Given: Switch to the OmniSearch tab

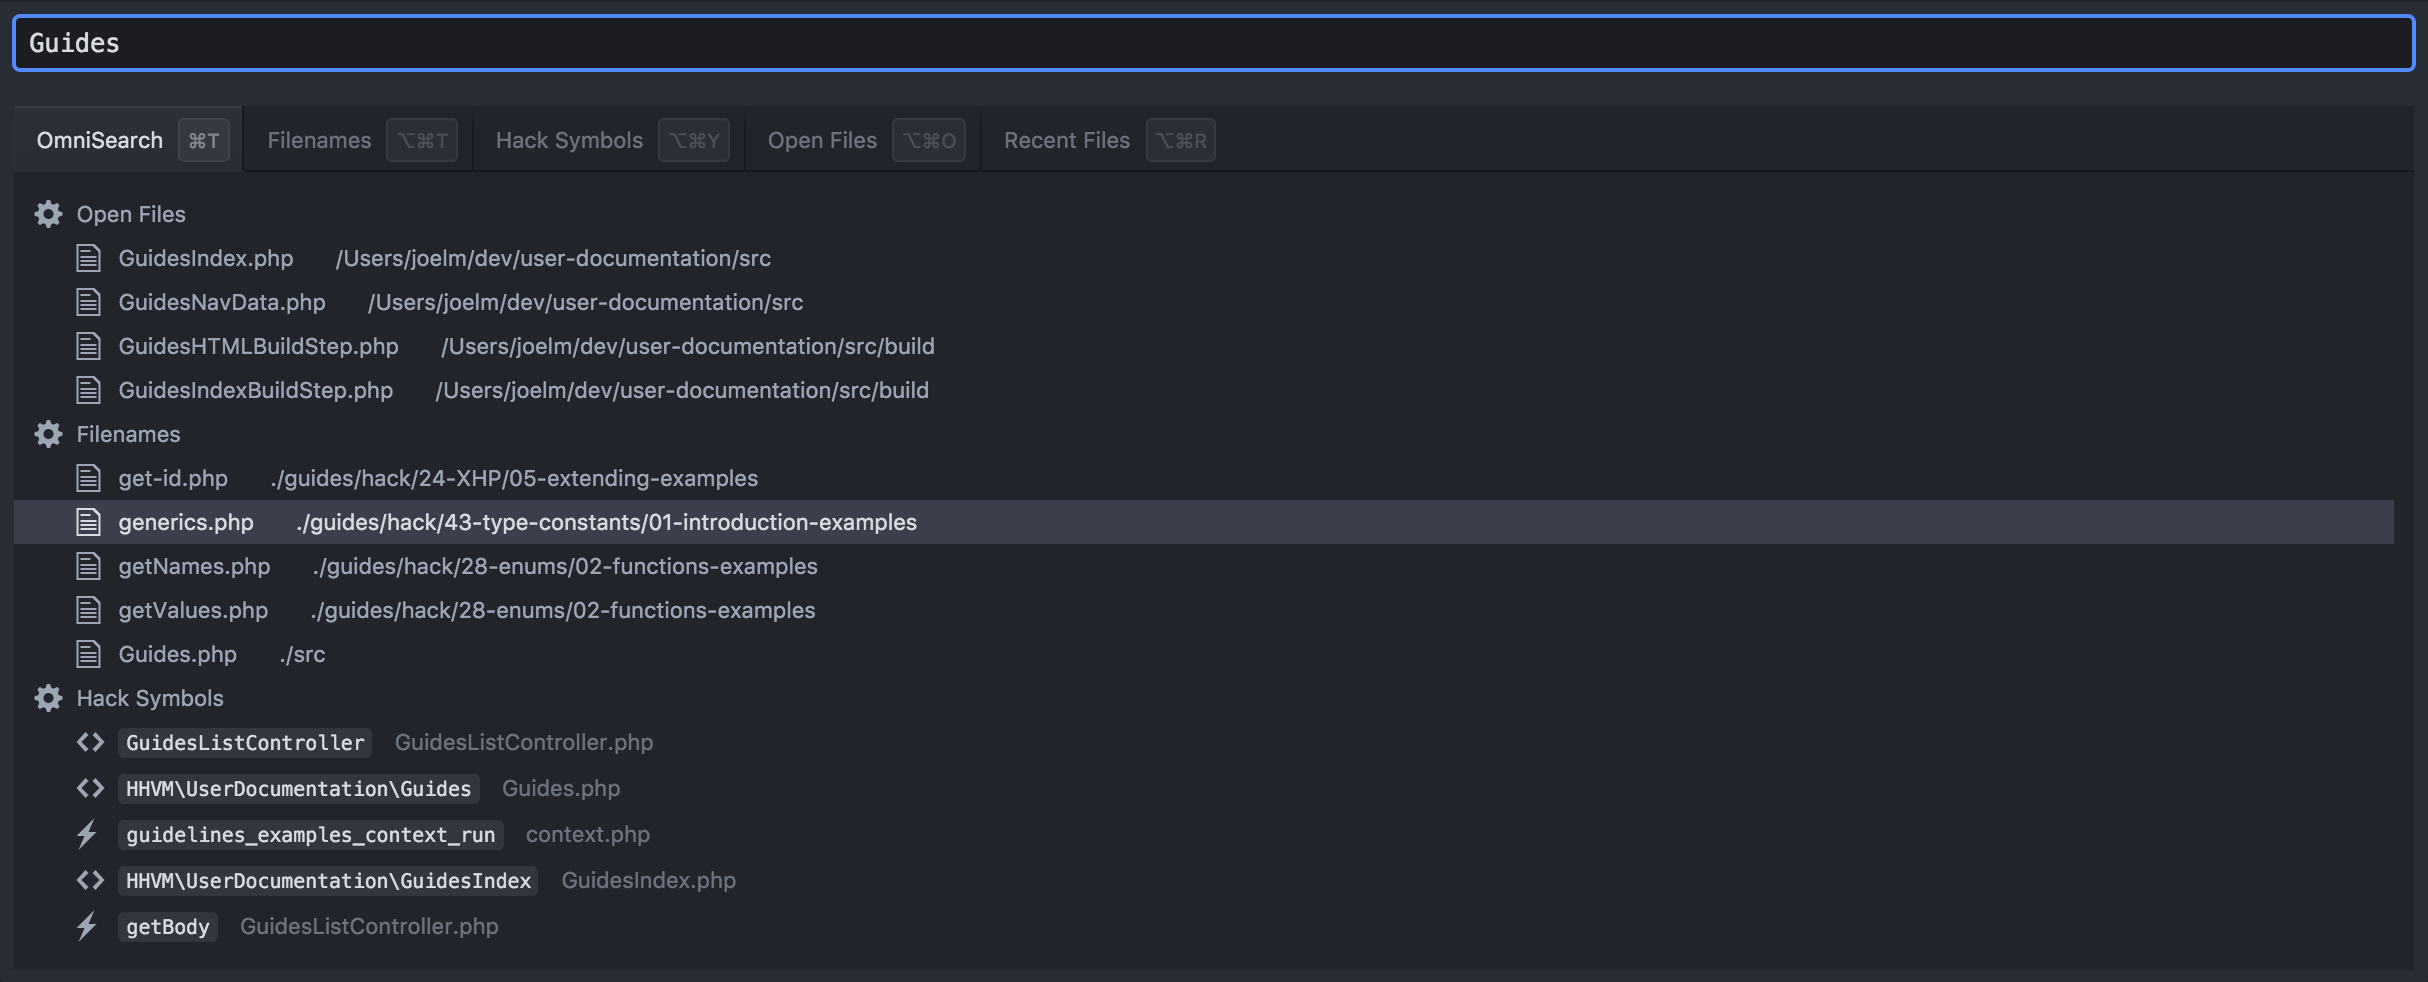Looking at the screenshot, I should [x=128, y=140].
